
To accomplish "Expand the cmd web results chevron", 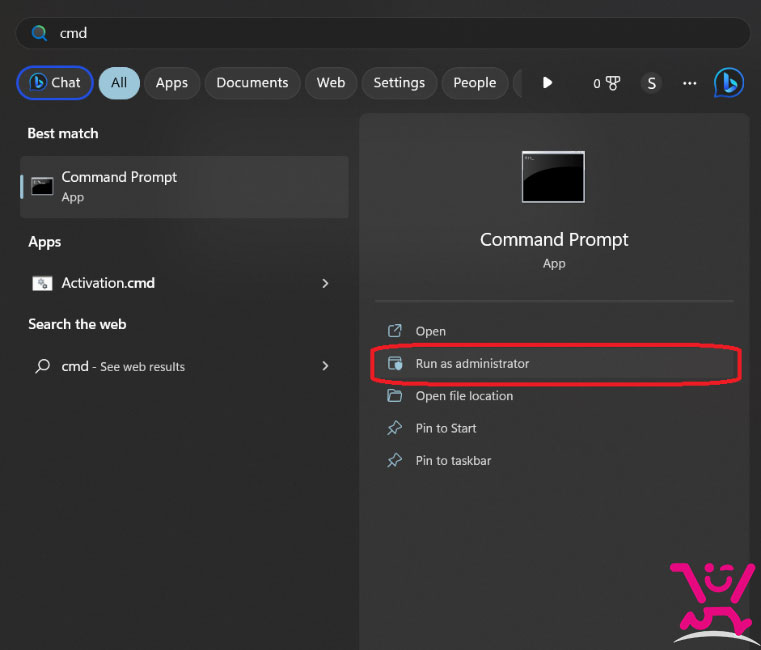I will pos(325,366).
